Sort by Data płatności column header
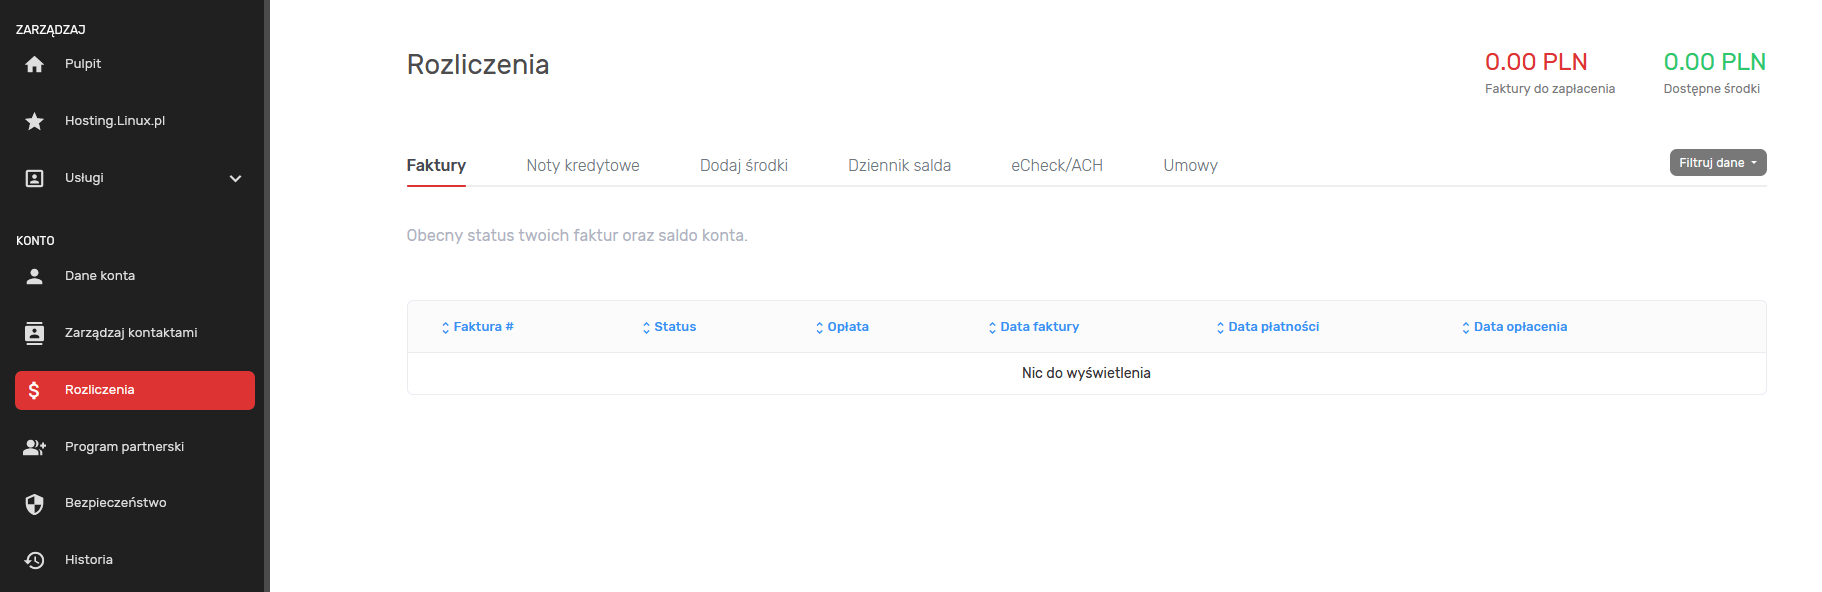This screenshot has height=592, width=1822. click(1274, 327)
